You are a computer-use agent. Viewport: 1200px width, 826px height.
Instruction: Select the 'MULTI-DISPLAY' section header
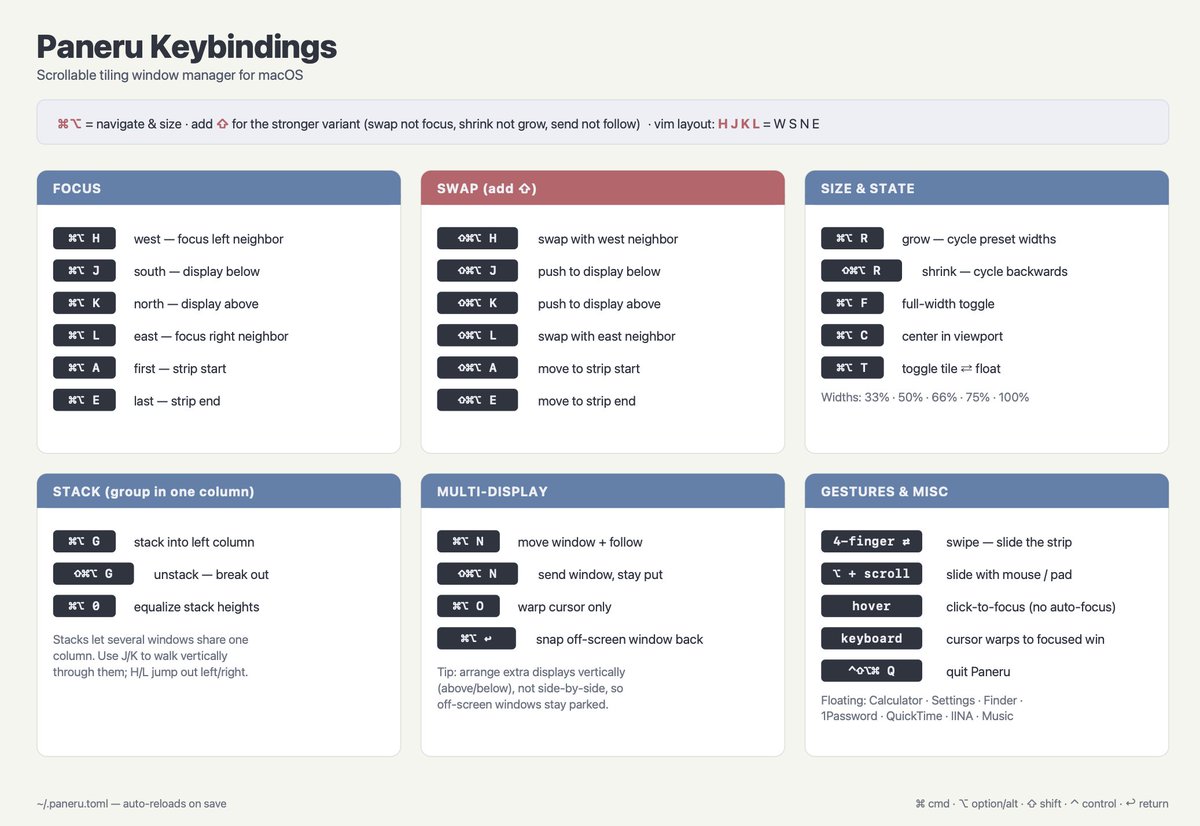(603, 491)
